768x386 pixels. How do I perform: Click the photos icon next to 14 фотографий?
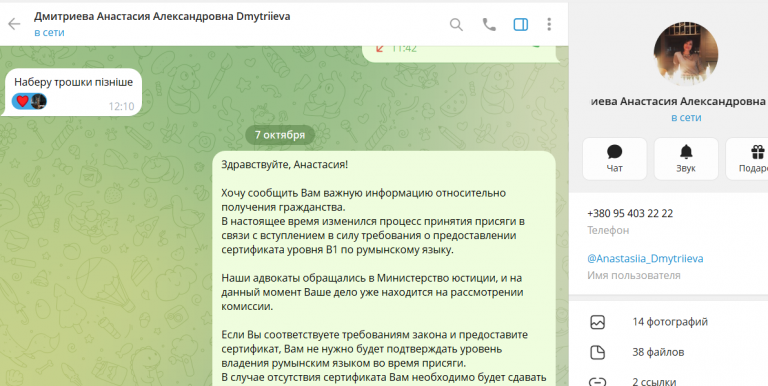point(598,322)
